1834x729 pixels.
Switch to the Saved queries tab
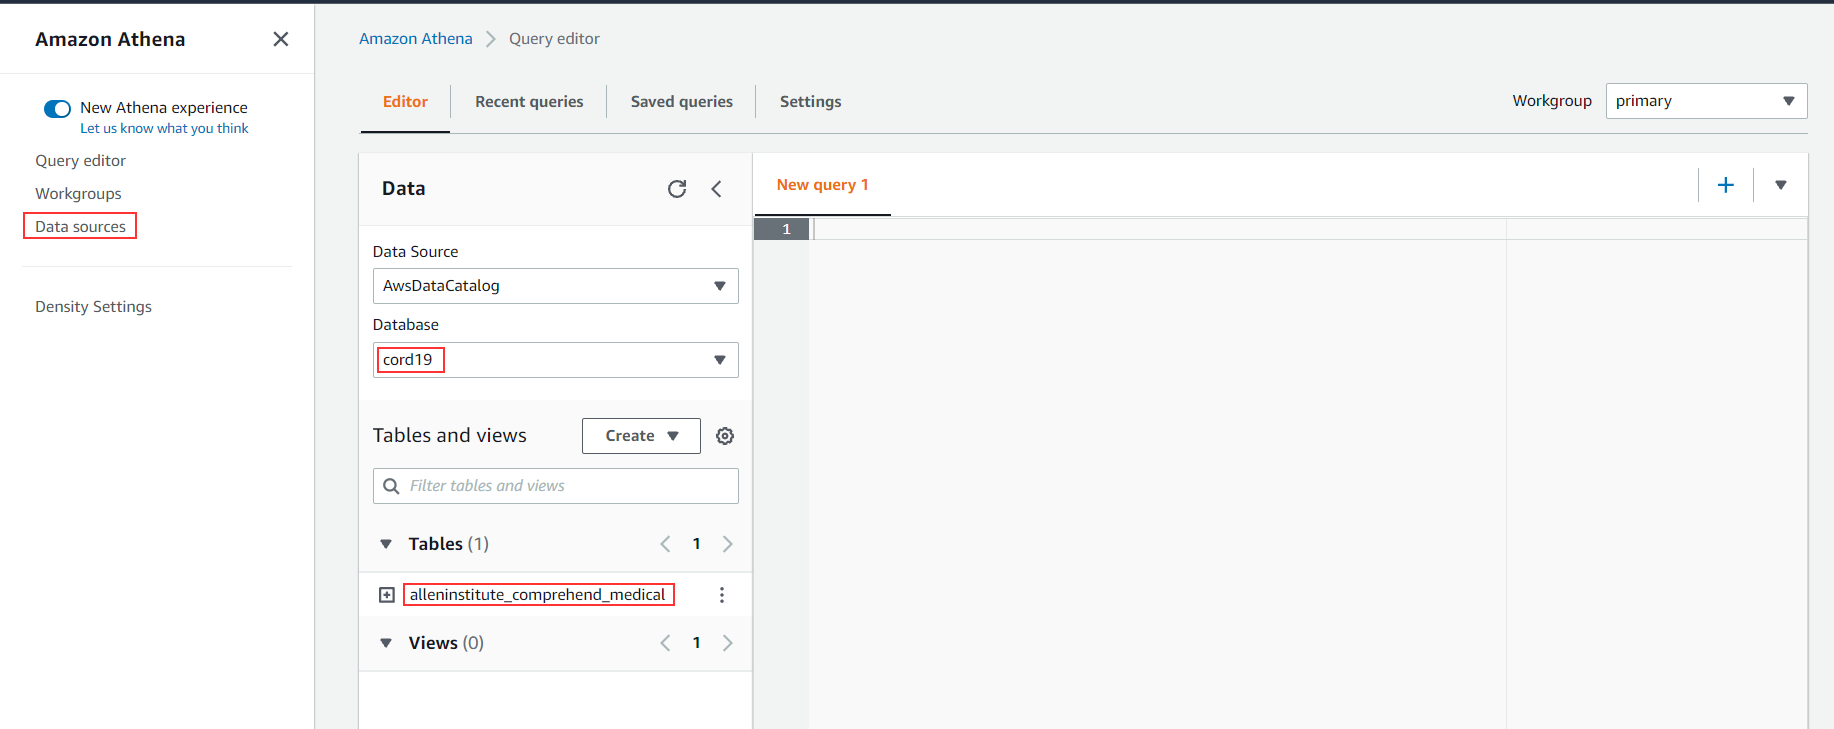click(x=682, y=102)
